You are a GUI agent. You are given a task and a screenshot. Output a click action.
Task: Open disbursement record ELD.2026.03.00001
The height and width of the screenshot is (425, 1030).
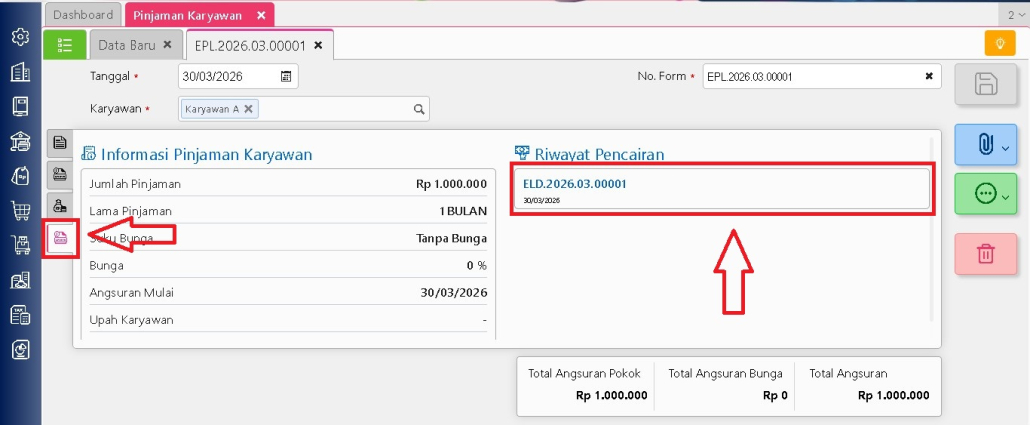point(575,184)
